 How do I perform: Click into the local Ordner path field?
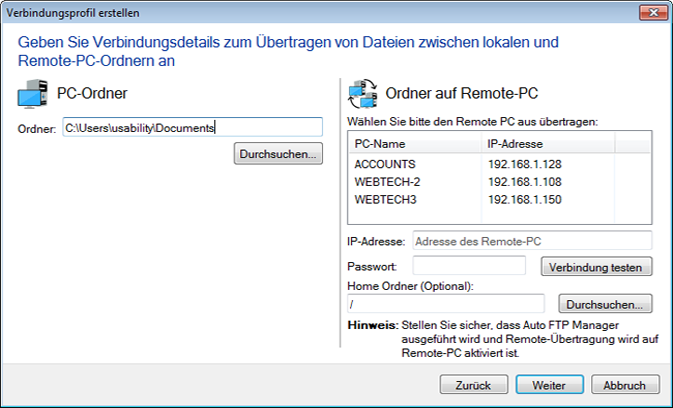click(x=191, y=127)
